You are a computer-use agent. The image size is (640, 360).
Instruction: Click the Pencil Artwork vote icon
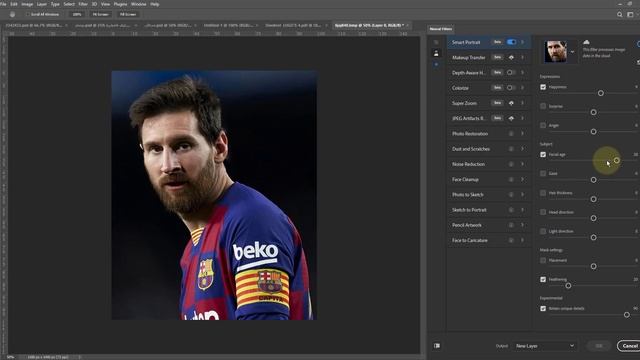[x=511, y=225]
